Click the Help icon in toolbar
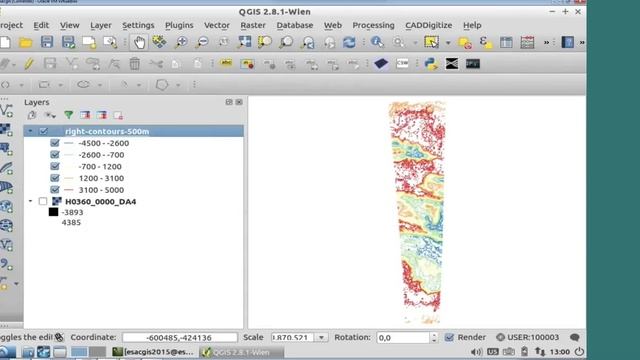Screen dimensions: 640x360 pos(568,42)
